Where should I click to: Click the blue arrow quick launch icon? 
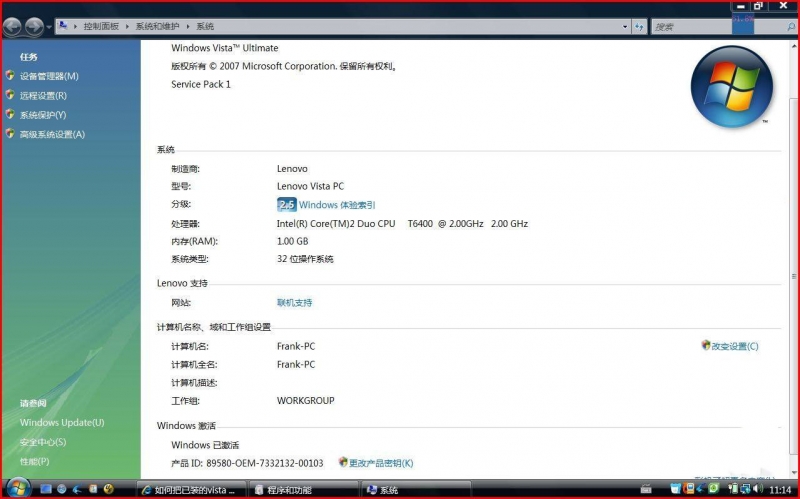tap(78, 489)
